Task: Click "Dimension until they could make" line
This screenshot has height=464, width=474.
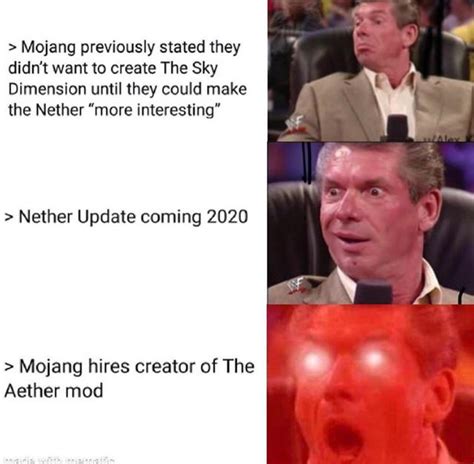Action: click(128, 89)
